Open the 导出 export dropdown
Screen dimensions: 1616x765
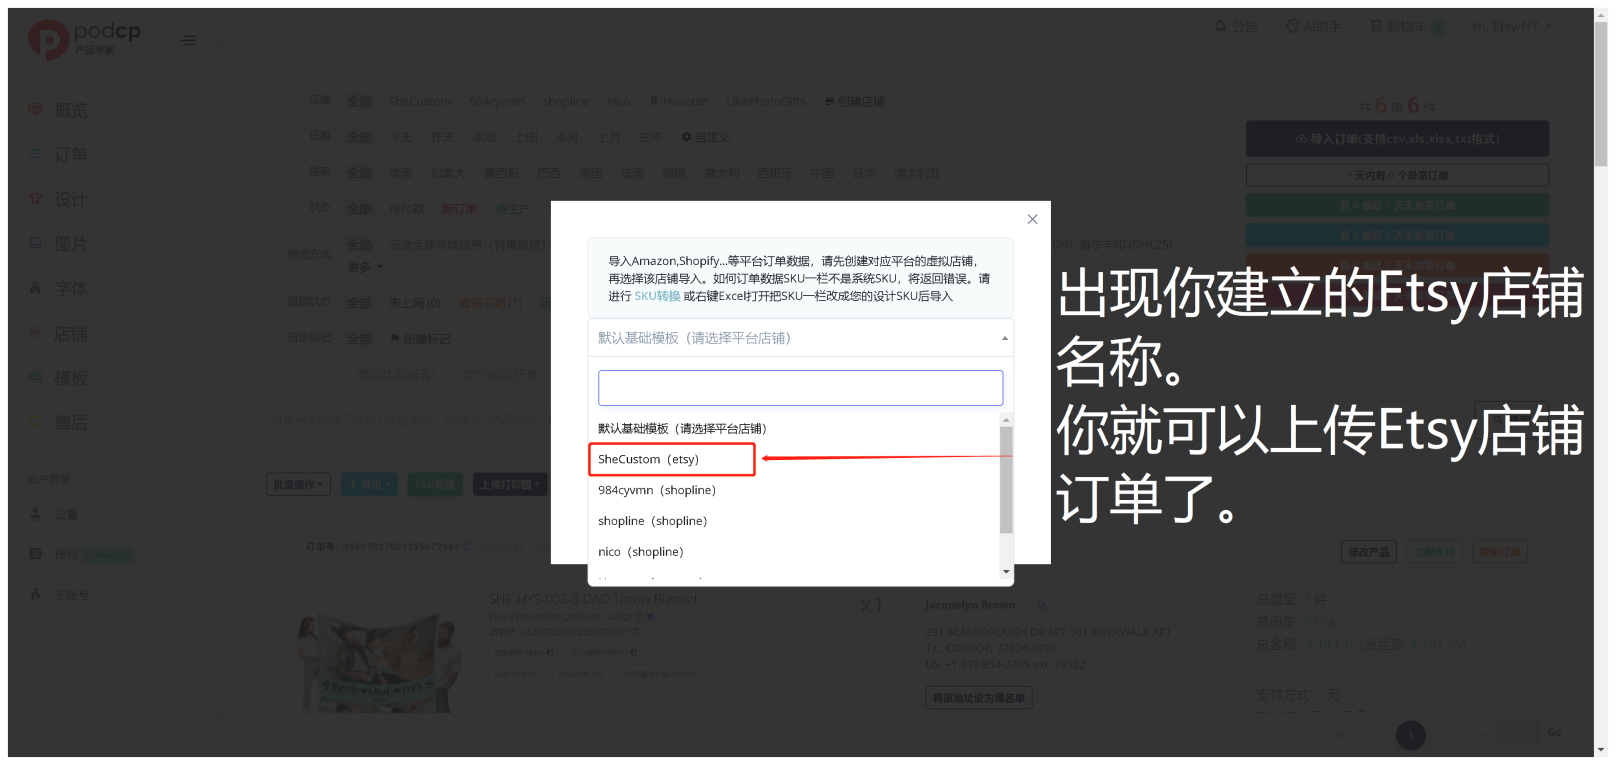click(x=369, y=484)
